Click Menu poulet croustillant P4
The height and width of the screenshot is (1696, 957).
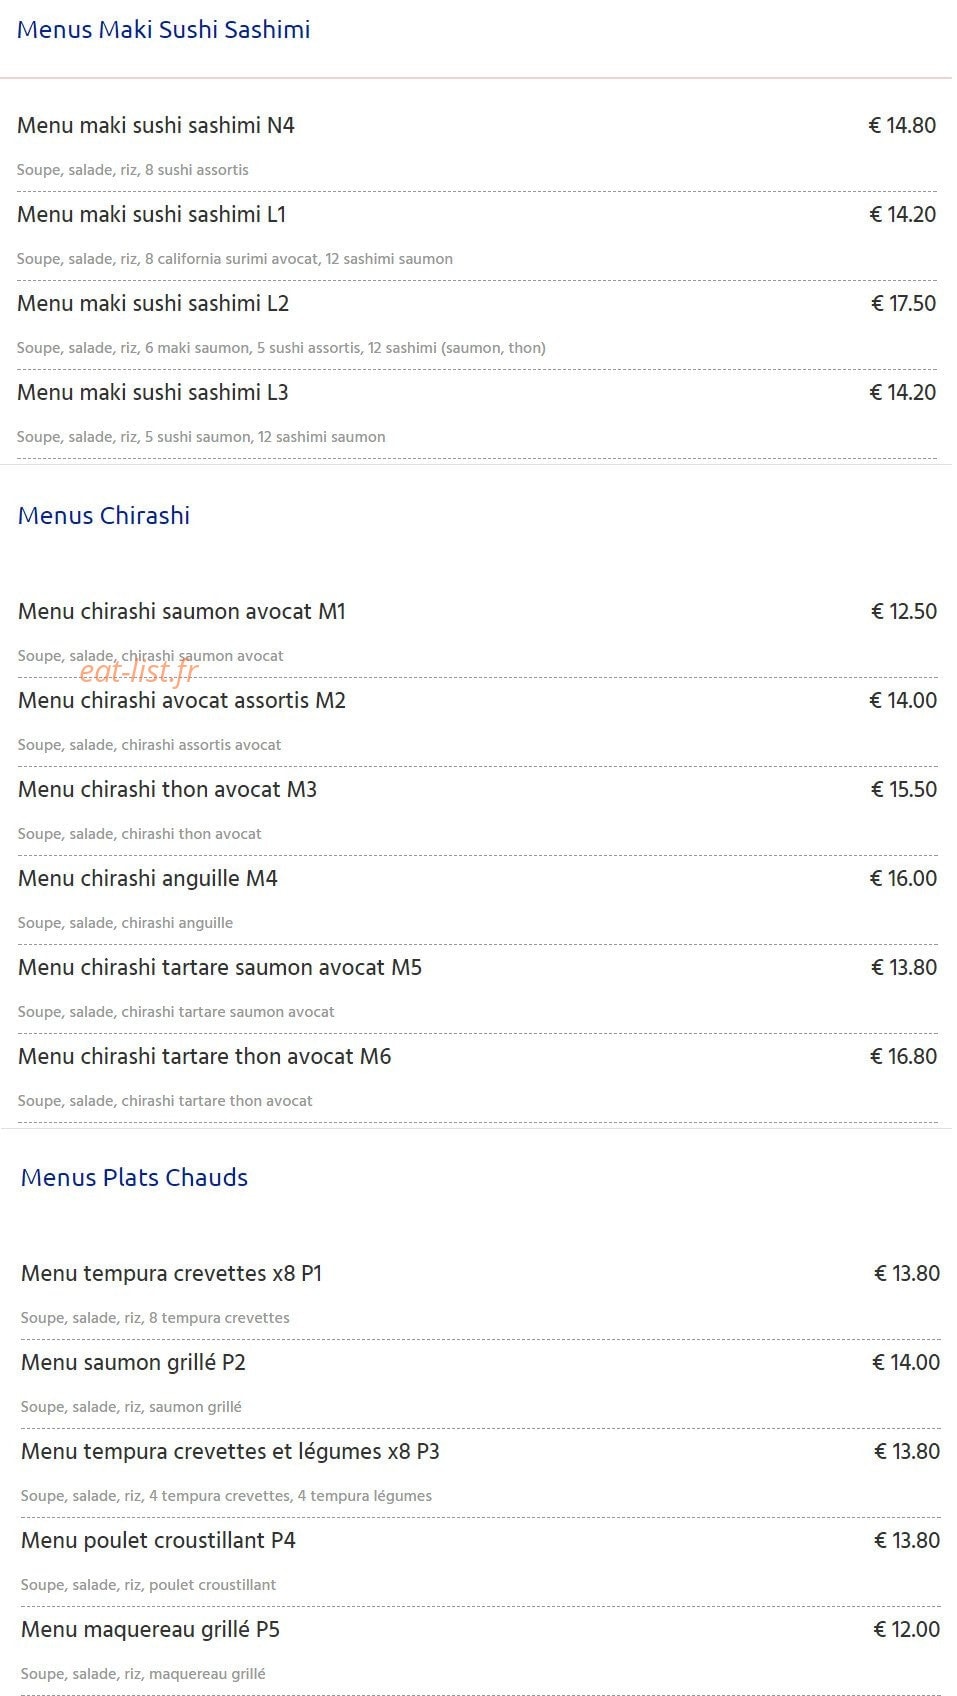pos(158,1541)
